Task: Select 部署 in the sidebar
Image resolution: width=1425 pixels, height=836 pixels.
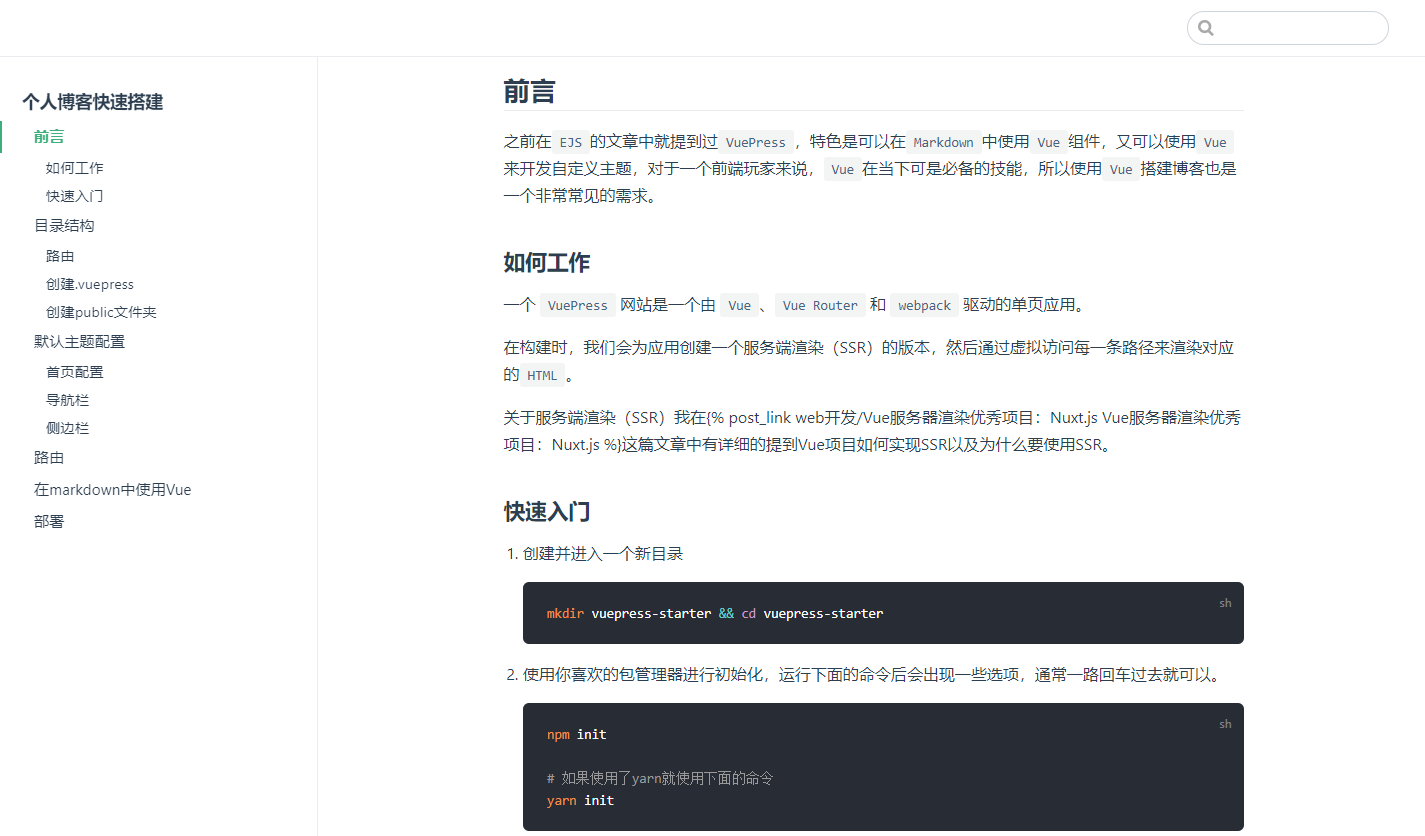Action: tap(49, 522)
